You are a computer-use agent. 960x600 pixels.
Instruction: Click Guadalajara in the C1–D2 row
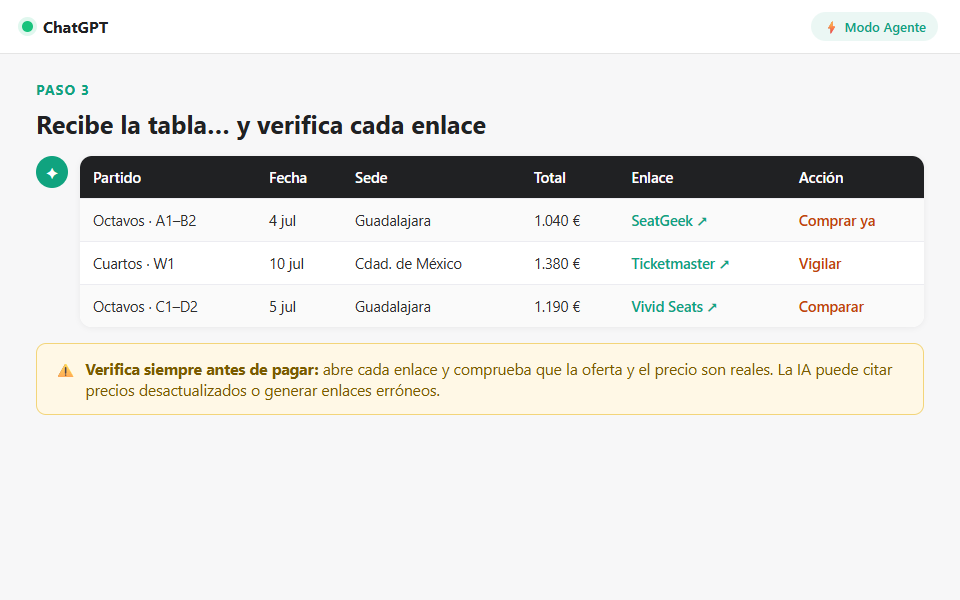point(392,307)
